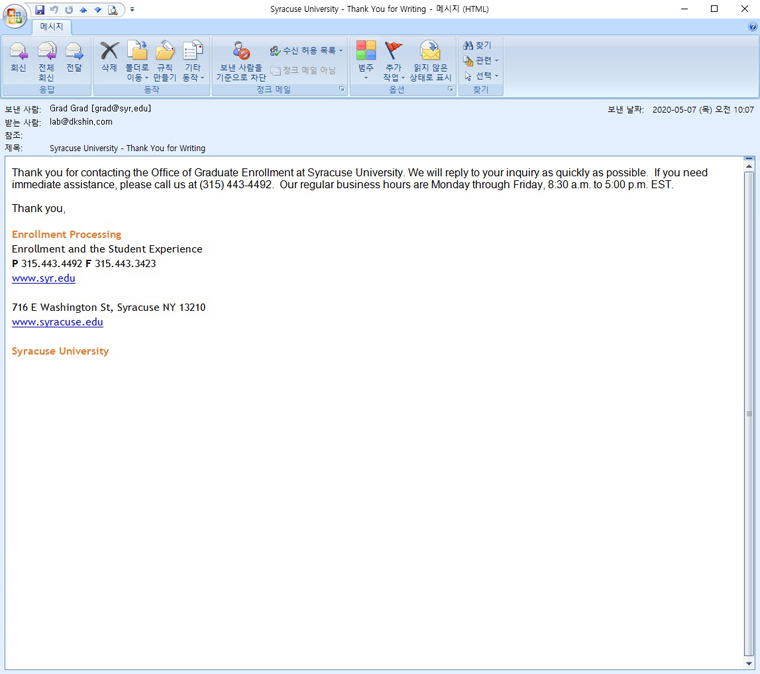Open junk mail group dialog launcher

pyautogui.click(x=341, y=89)
